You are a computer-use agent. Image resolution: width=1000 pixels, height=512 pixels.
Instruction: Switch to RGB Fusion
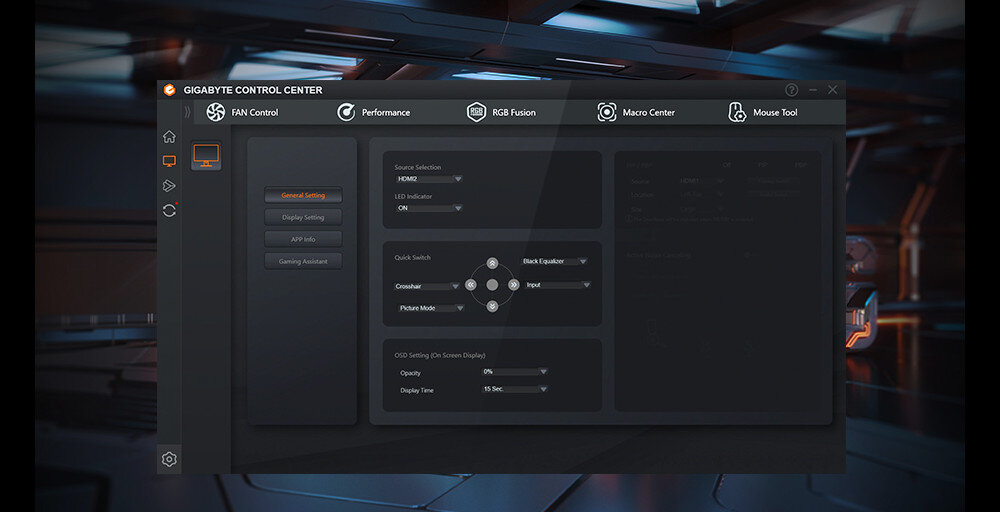(501, 112)
